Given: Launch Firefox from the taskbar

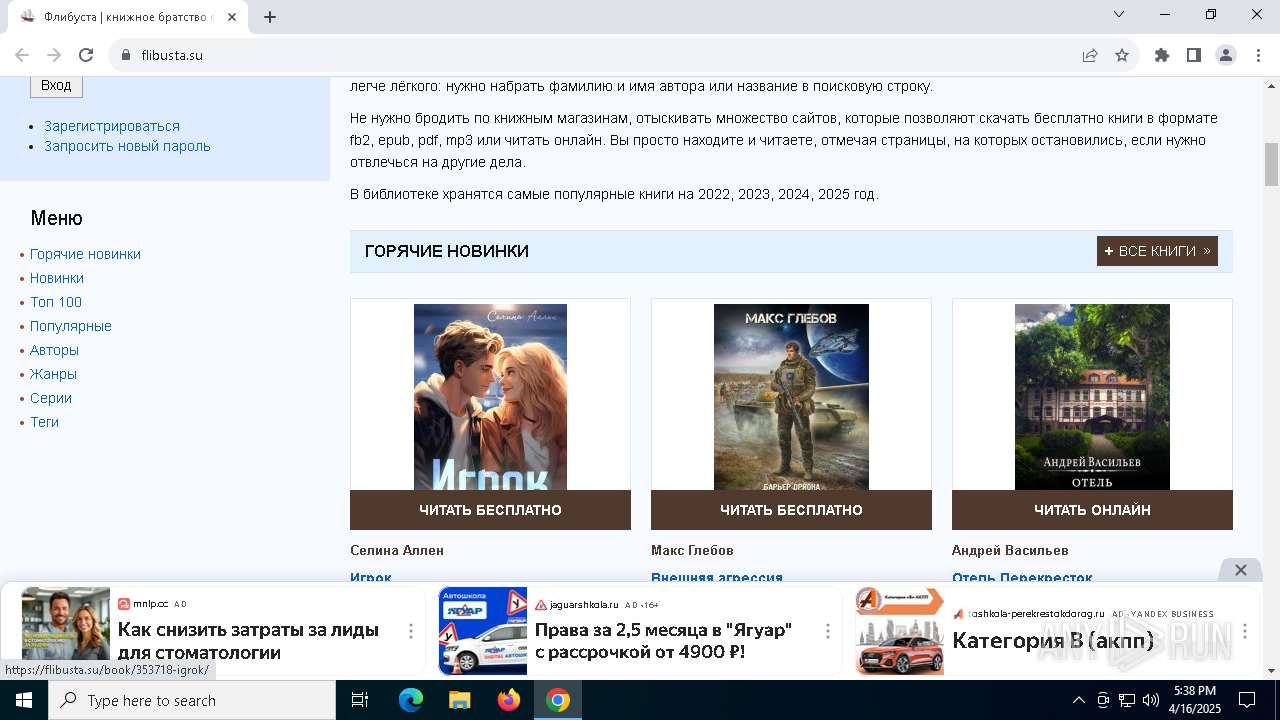Looking at the screenshot, I should tap(509, 700).
